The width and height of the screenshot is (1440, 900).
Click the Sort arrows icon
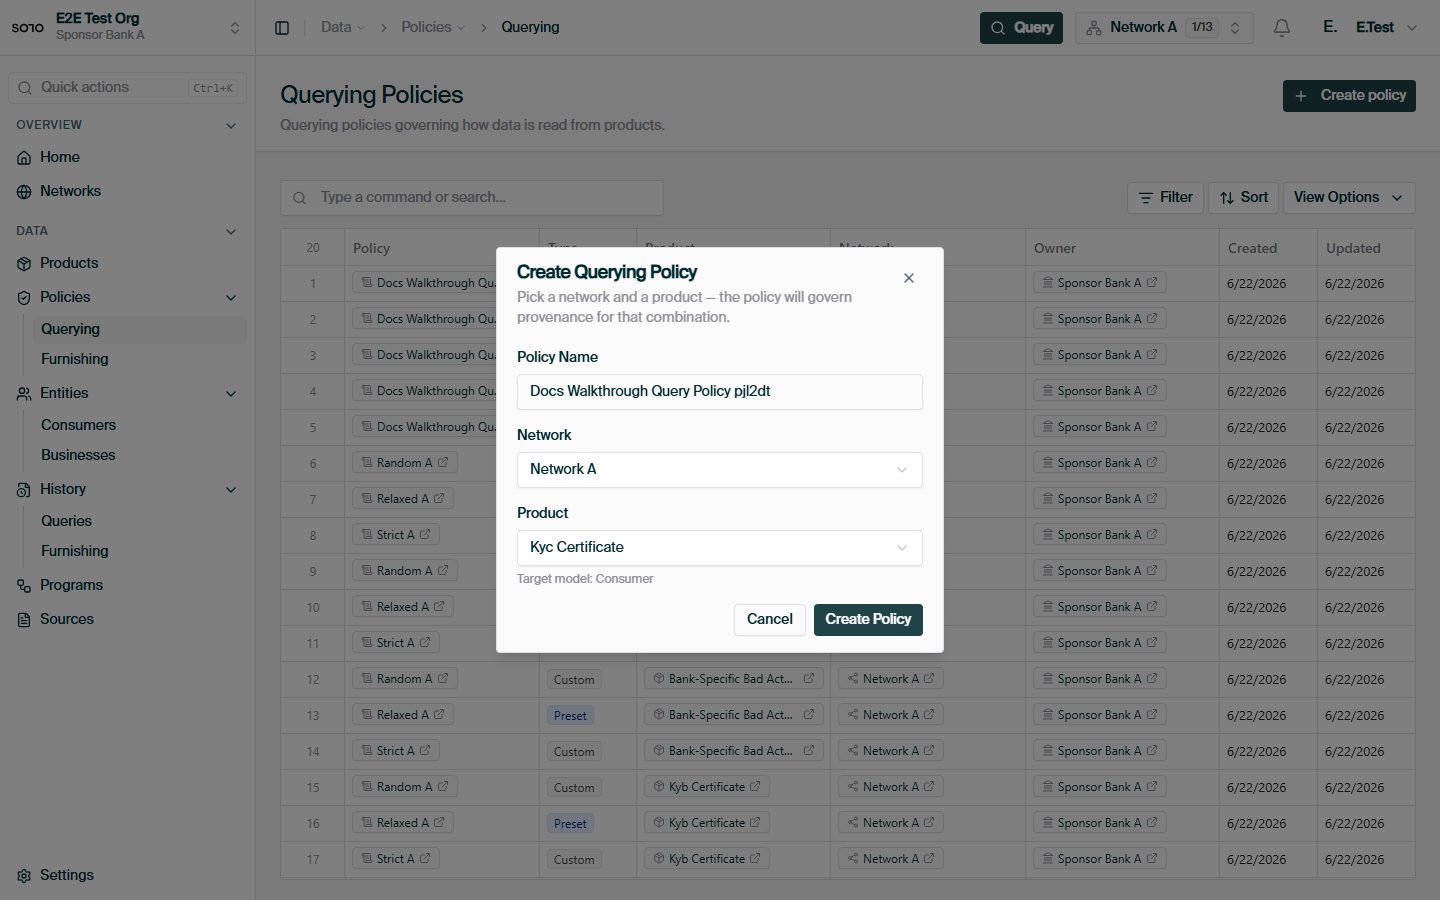(x=1227, y=198)
